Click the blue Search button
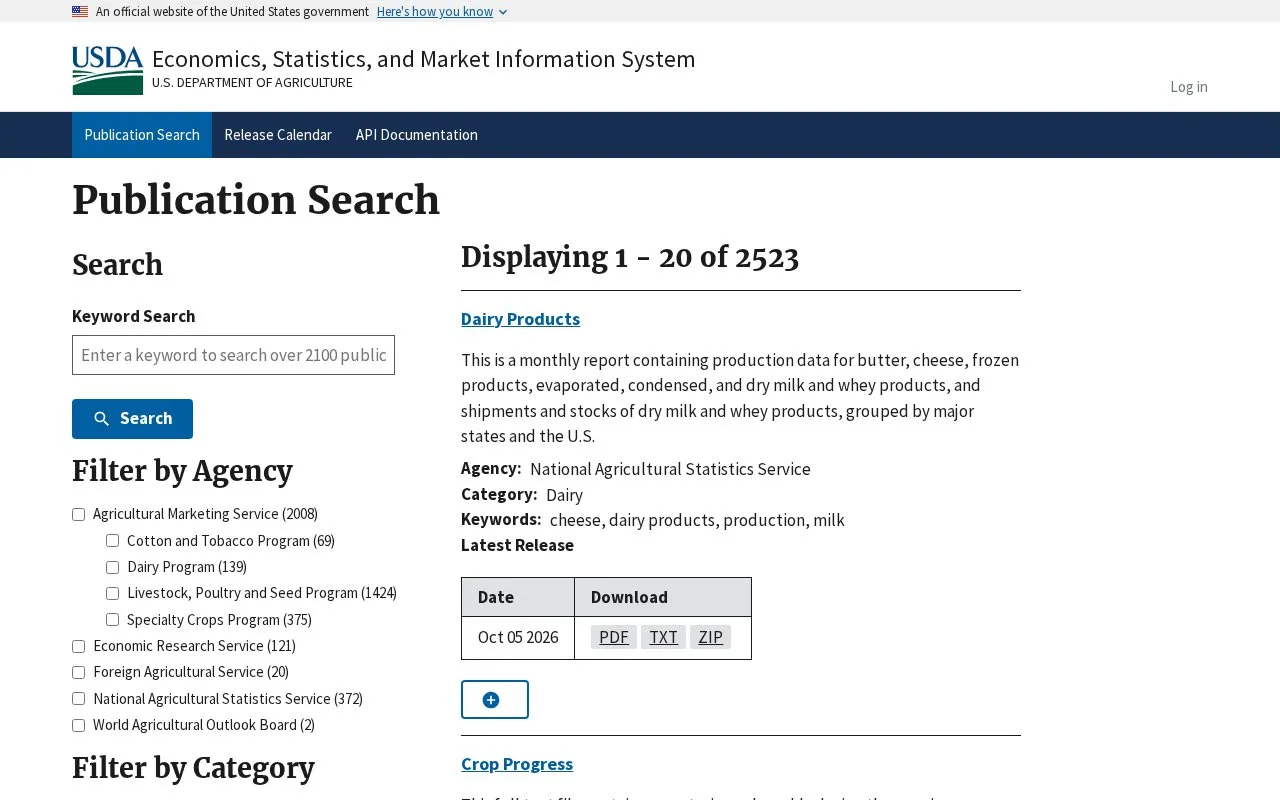This screenshot has height=800, width=1280. [132, 419]
